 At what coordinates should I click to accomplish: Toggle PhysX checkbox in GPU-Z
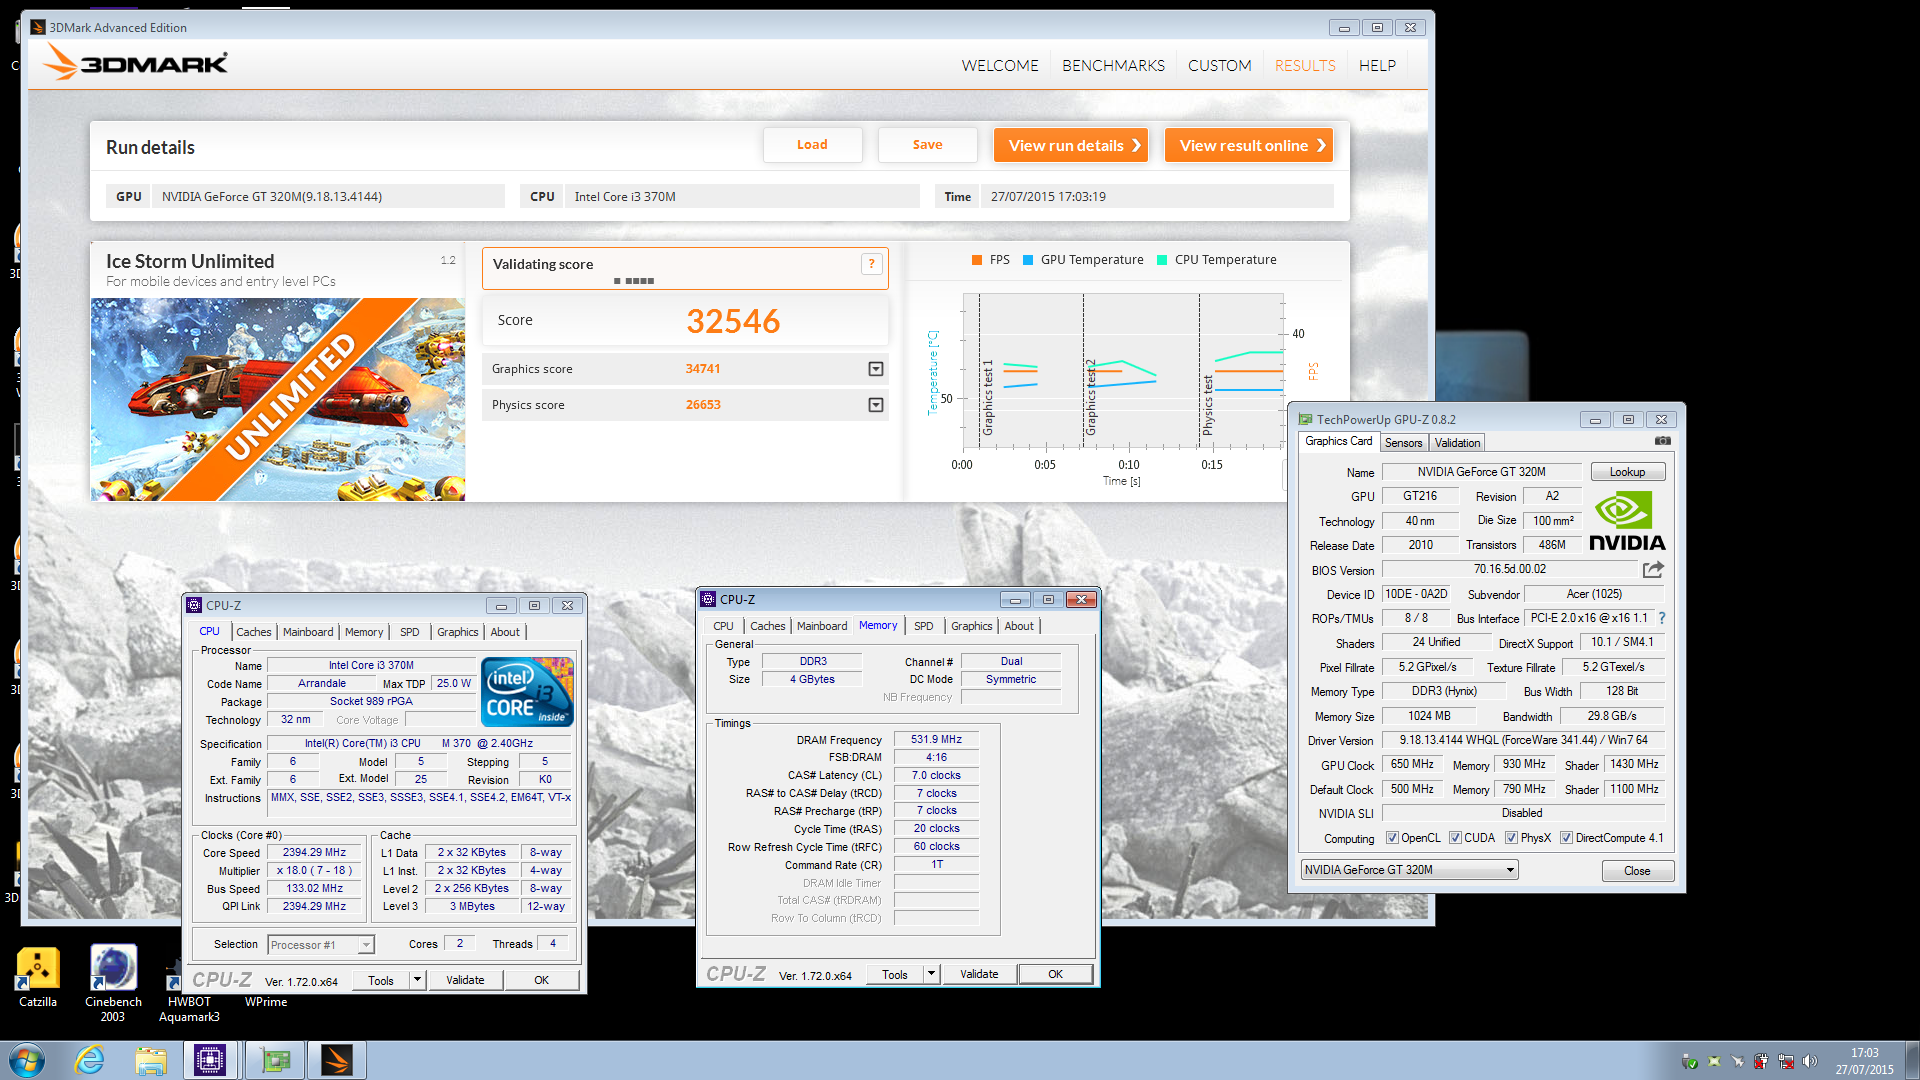click(x=1511, y=838)
